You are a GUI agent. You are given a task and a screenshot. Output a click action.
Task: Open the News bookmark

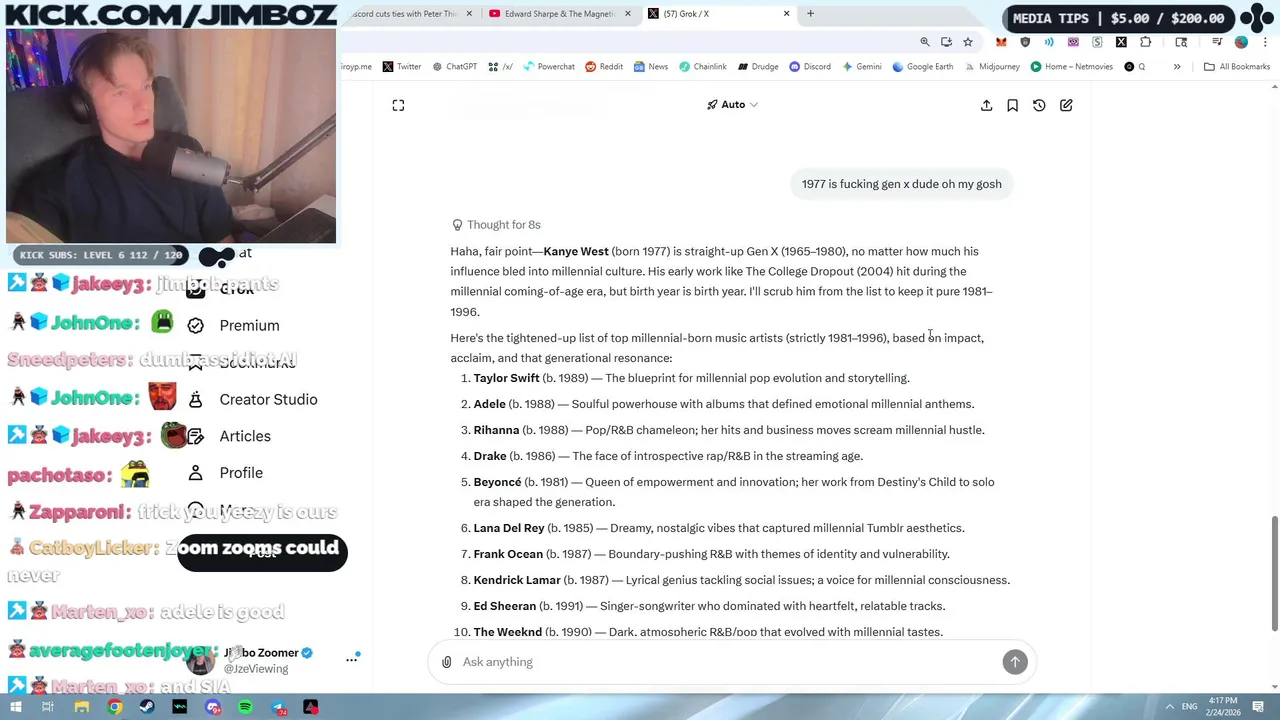[650, 67]
